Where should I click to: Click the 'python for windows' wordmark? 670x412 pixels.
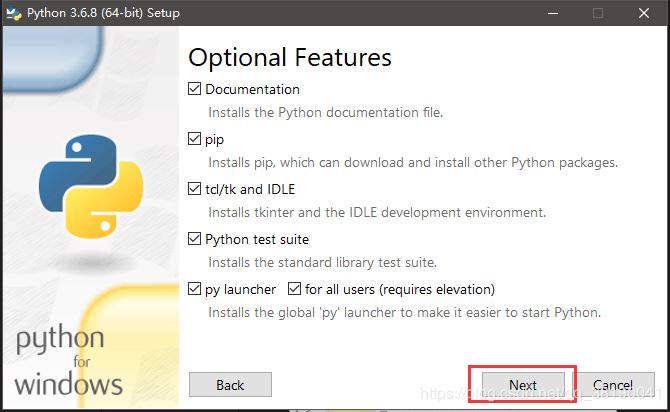tap(69, 359)
